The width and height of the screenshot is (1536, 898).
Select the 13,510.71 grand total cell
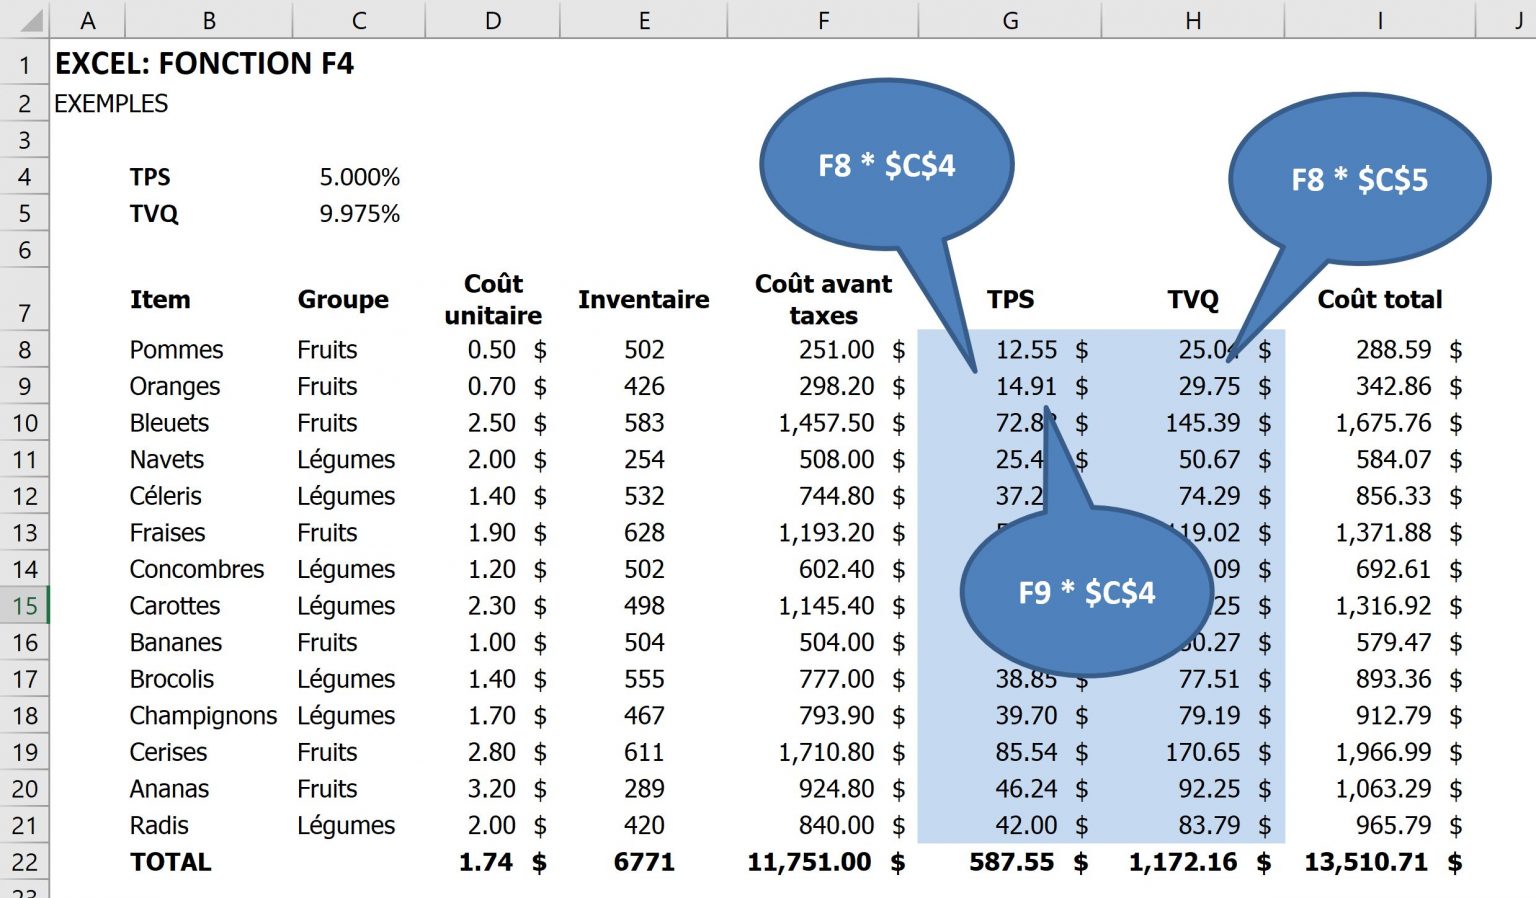pyautogui.click(x=1380, y=862)
